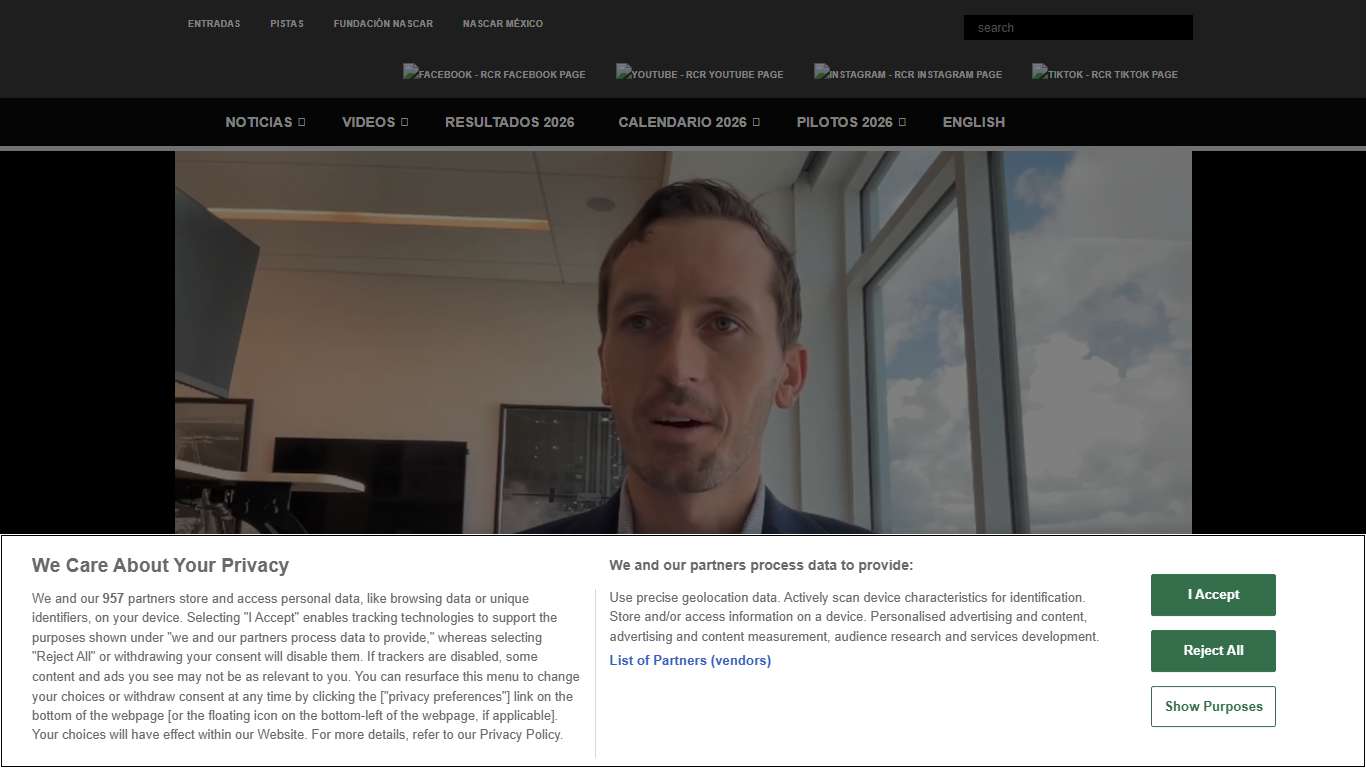Expand the Videos dropdown menu
1366x768 pixels.
[x=375, y=122]
